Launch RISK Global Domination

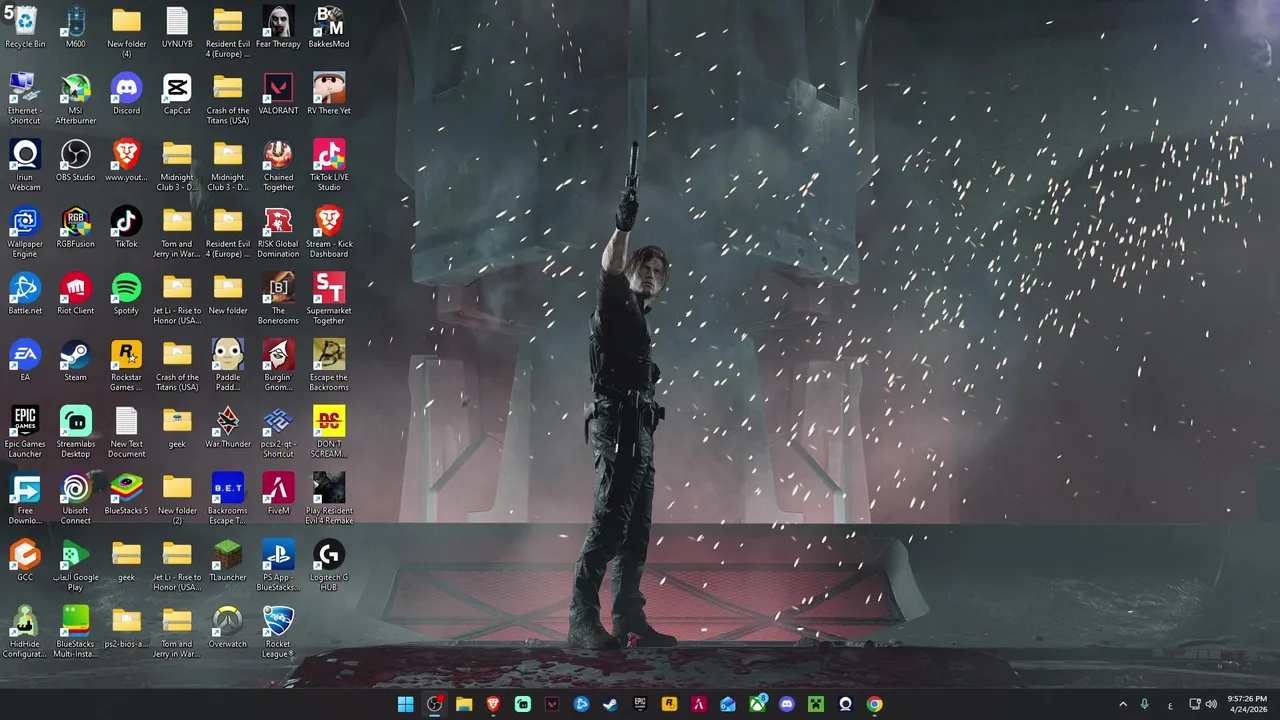click(278, 232)
